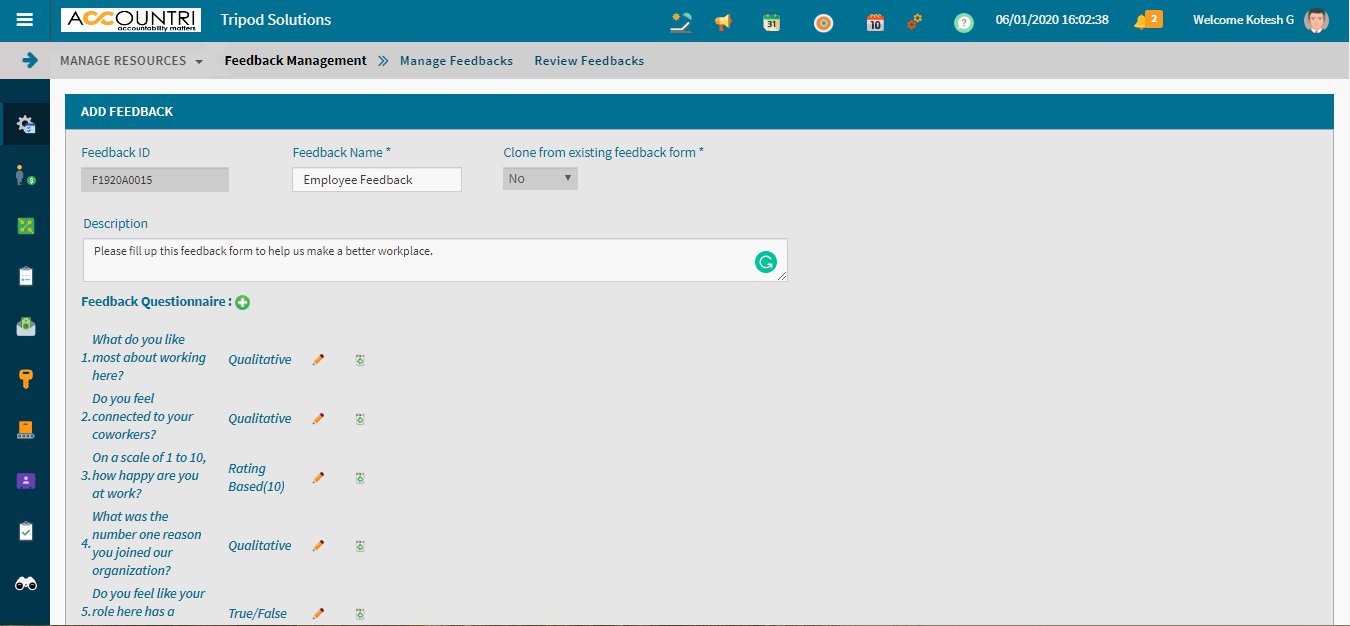1350x626 pixels.
Task: Open the green calendar 31 icon
Action: coord(771,22)
